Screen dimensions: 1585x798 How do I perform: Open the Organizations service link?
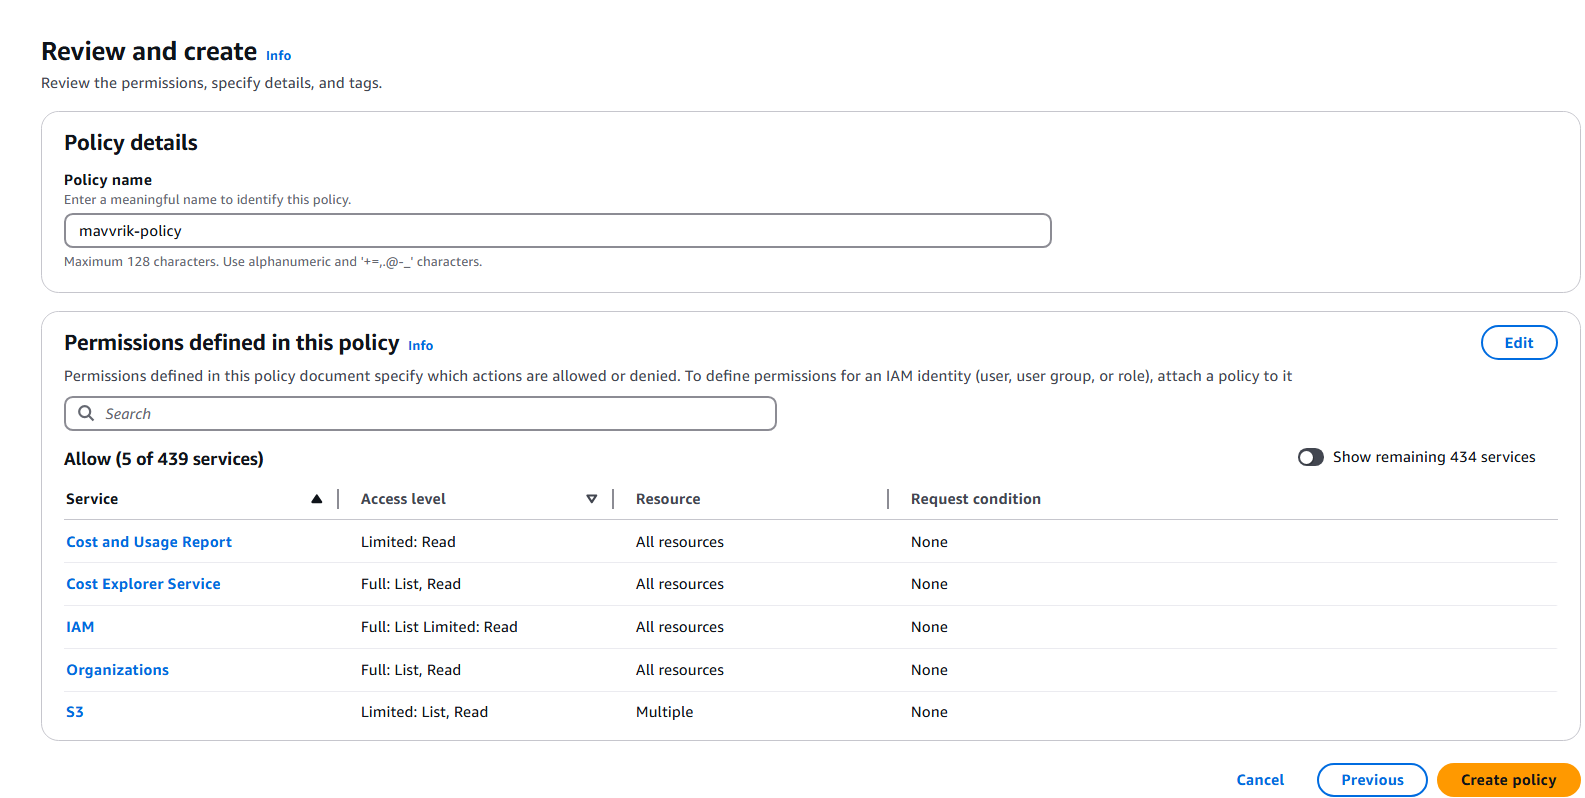(117, 670)
